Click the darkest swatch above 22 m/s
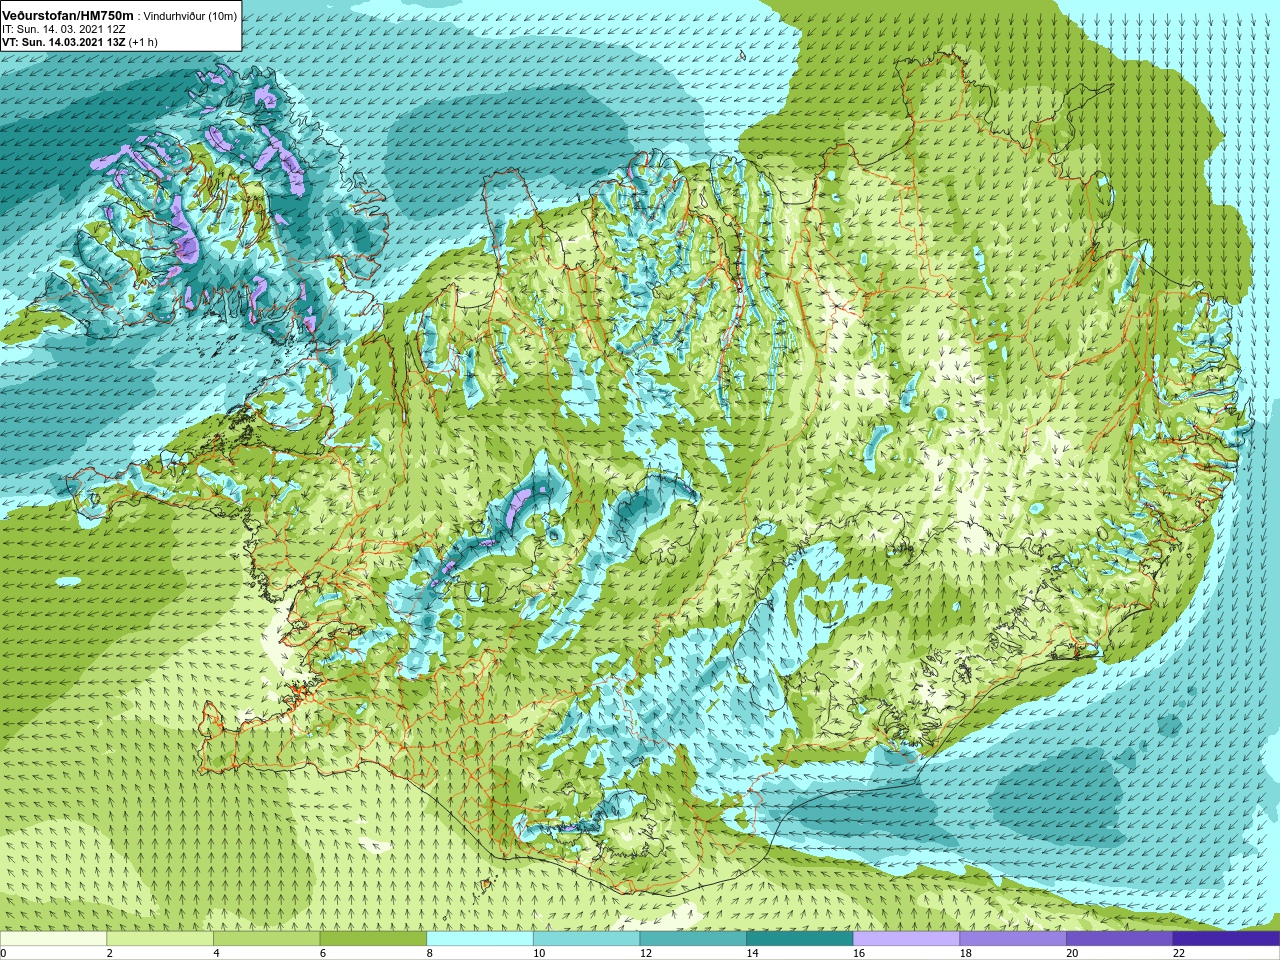Viewport: 1280px width, 960px height. click(x=1226, y=939)
